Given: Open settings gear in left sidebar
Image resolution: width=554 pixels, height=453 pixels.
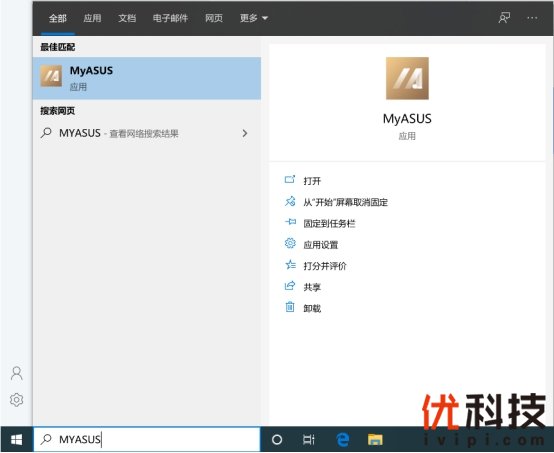Looking at the screenshot, I should click(x=16, y=400).
